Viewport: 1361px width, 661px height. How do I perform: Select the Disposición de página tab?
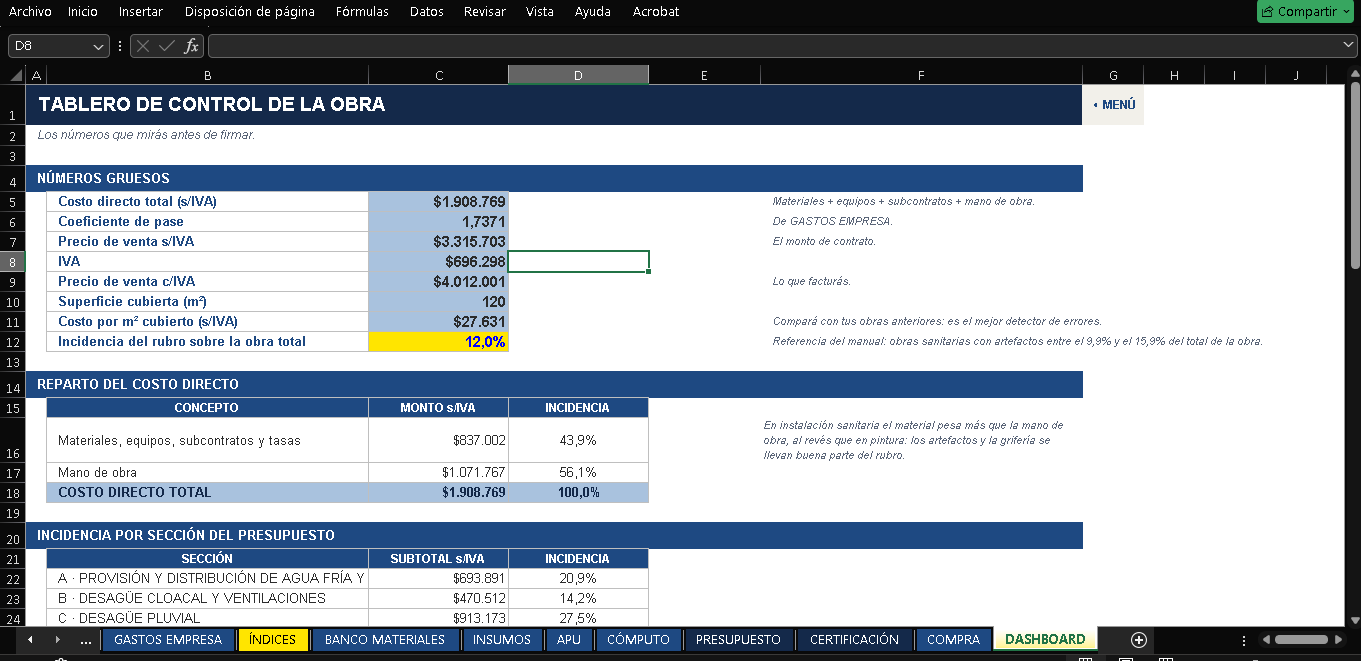point(250,12)
